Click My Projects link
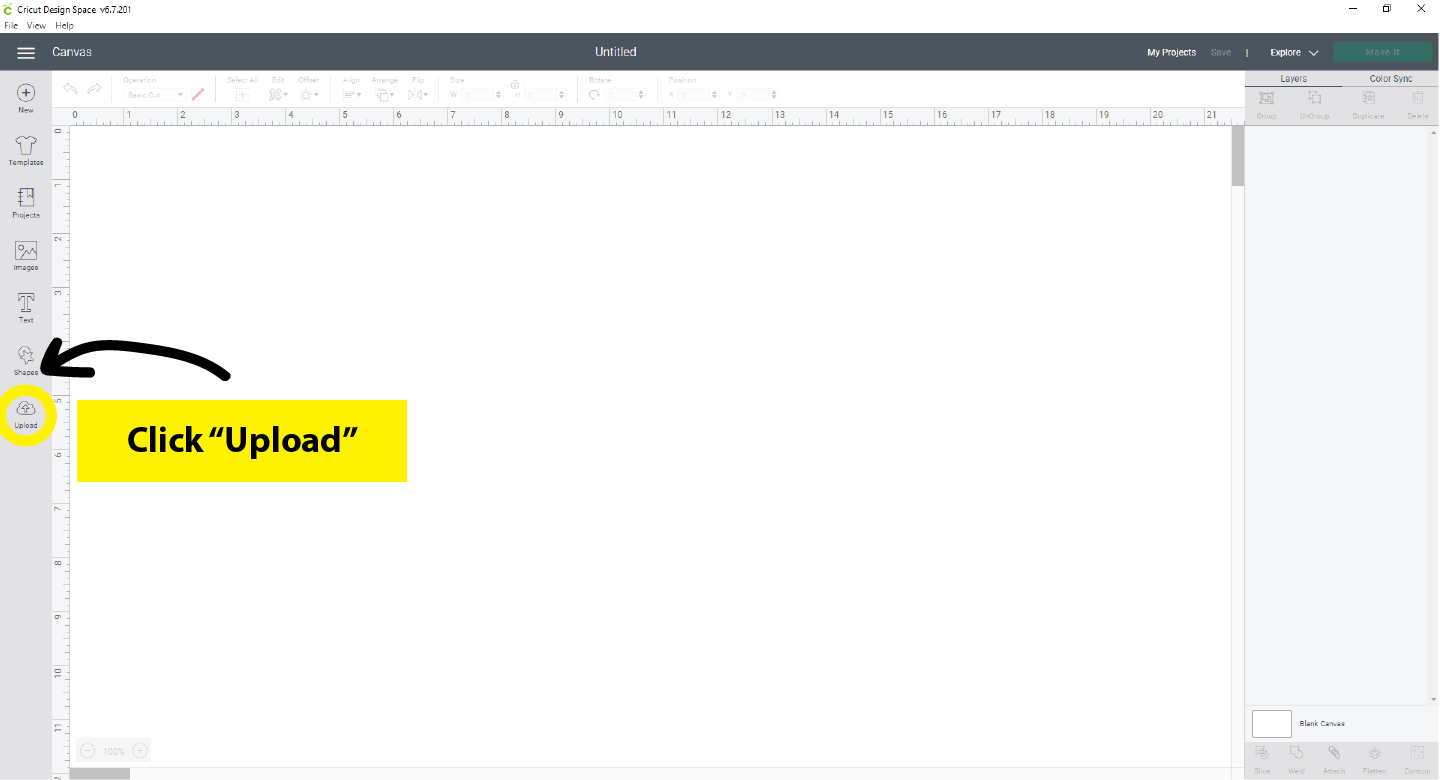The image size is (1440, 780). [1171, 52]
